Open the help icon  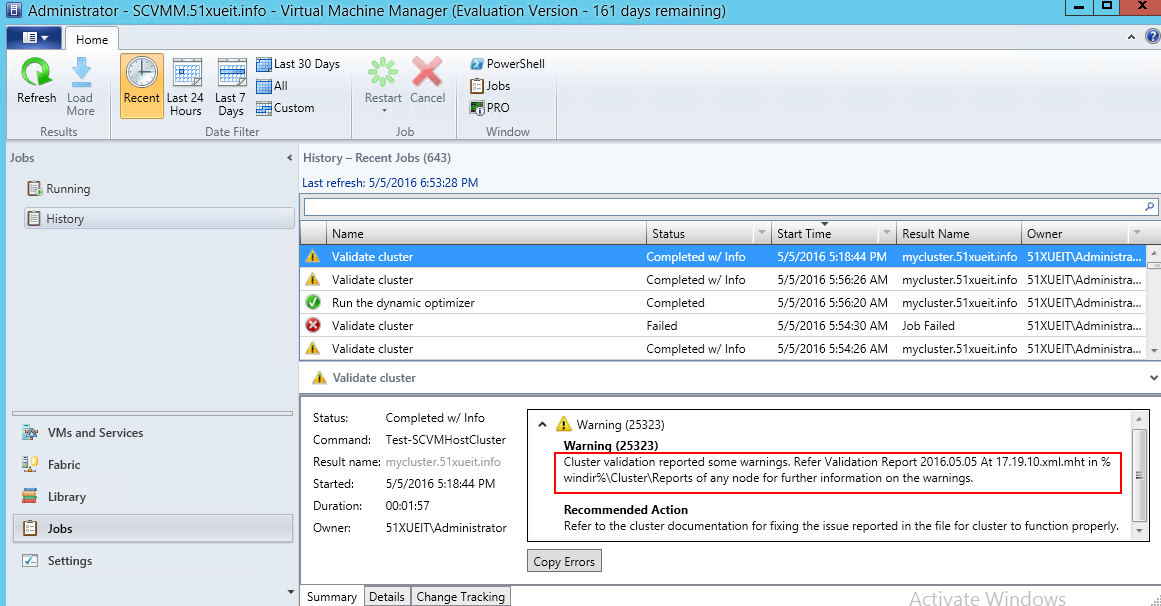click(1153, 36)
